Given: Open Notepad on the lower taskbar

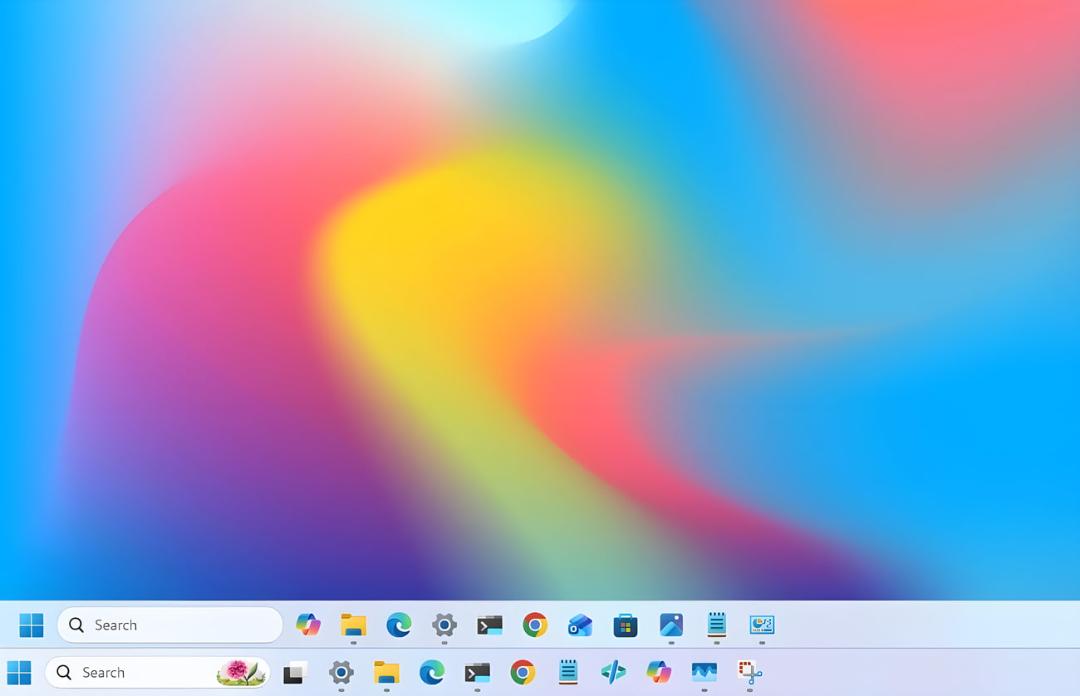Looking at the screenshot, I should coord(568,672).
